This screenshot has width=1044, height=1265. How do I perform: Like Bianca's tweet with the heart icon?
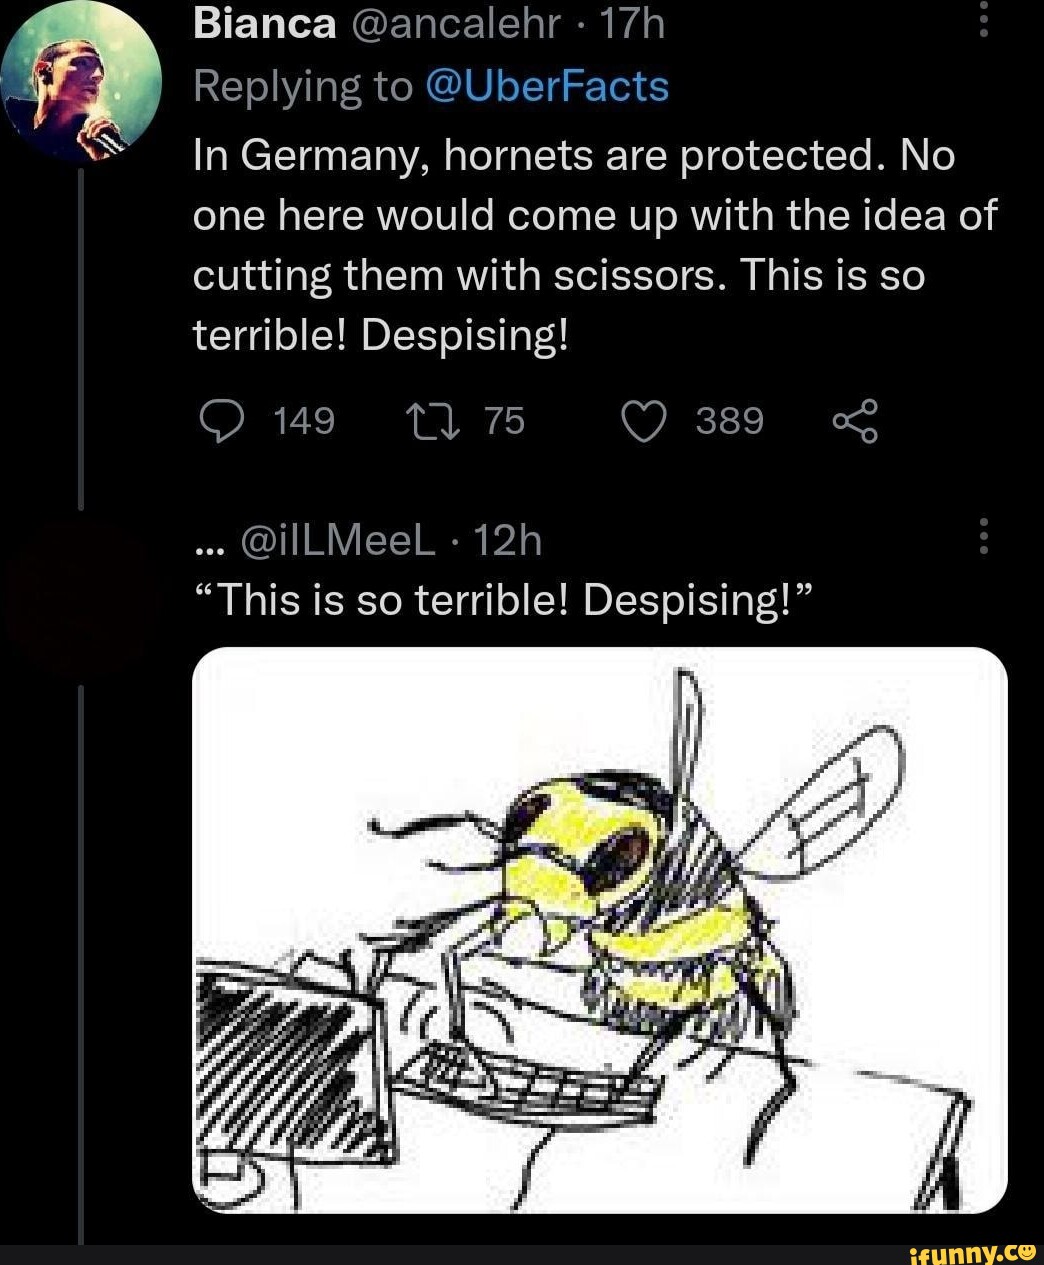645,421
